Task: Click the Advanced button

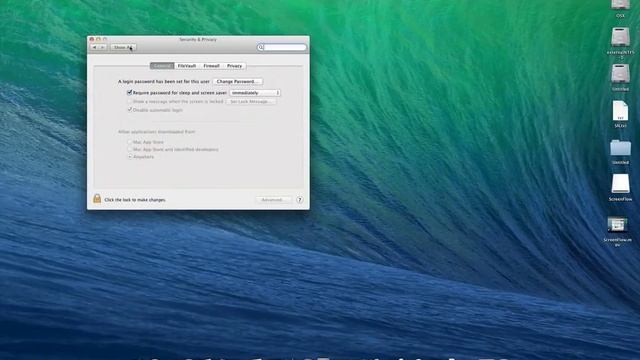Action: click(273, 200)
